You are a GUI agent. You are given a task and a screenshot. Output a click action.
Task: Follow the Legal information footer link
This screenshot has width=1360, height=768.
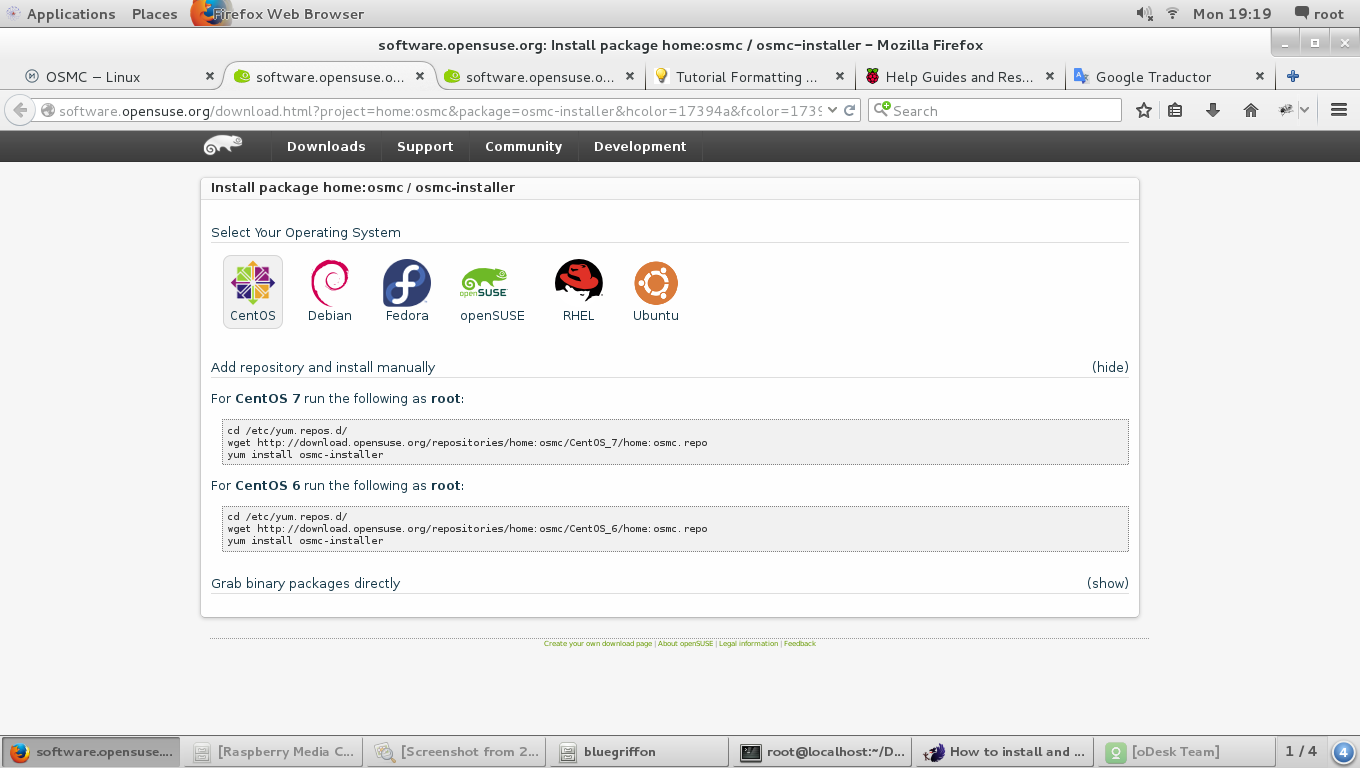748,644
